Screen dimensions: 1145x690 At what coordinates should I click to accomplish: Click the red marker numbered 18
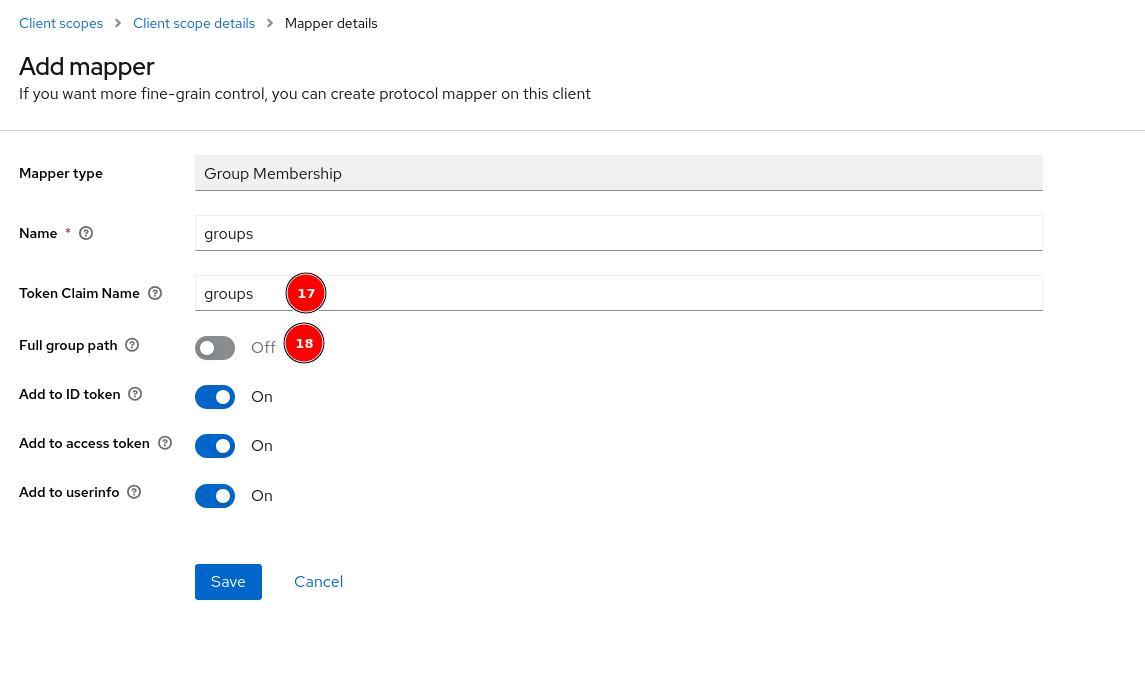click(304, 343)
